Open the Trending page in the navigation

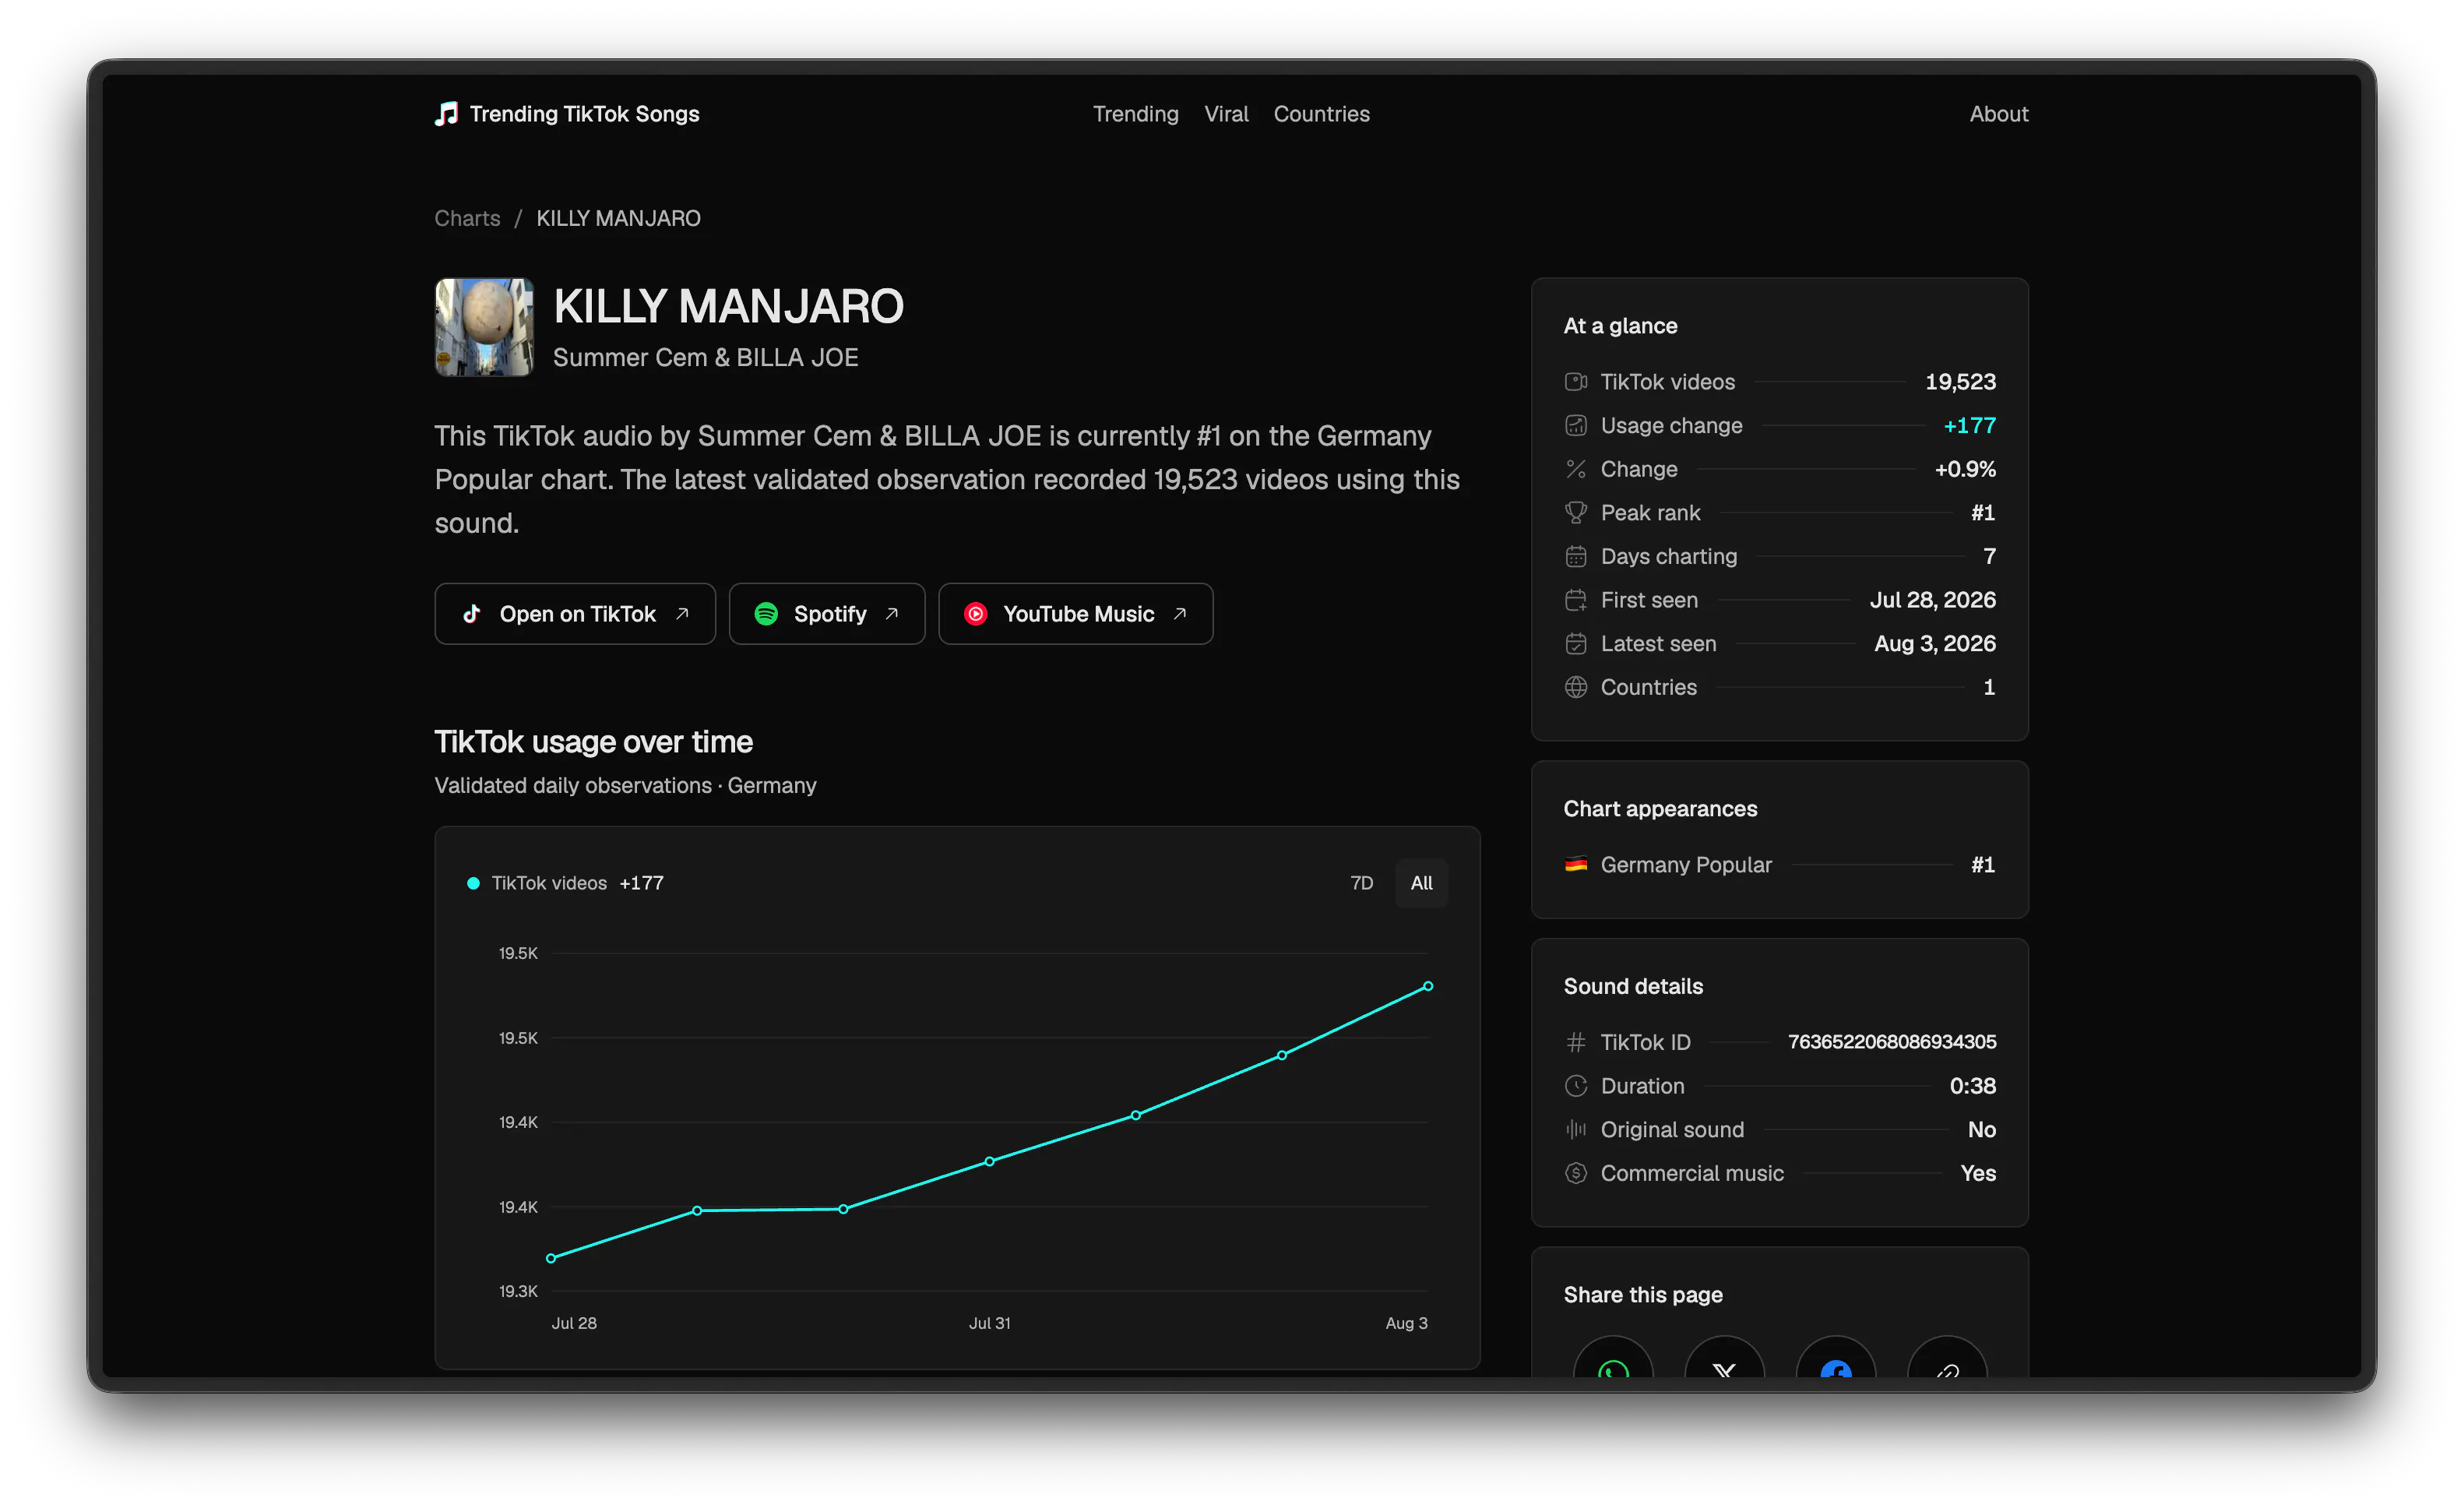pyautogui.click(x=1135, y=114)
